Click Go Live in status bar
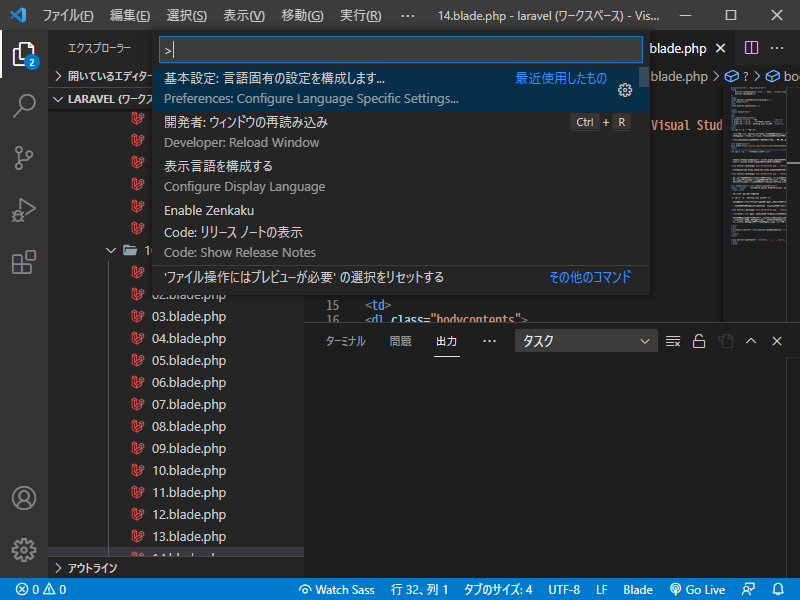The width and height of the screenshot is (800, 600). coord(697,590)
